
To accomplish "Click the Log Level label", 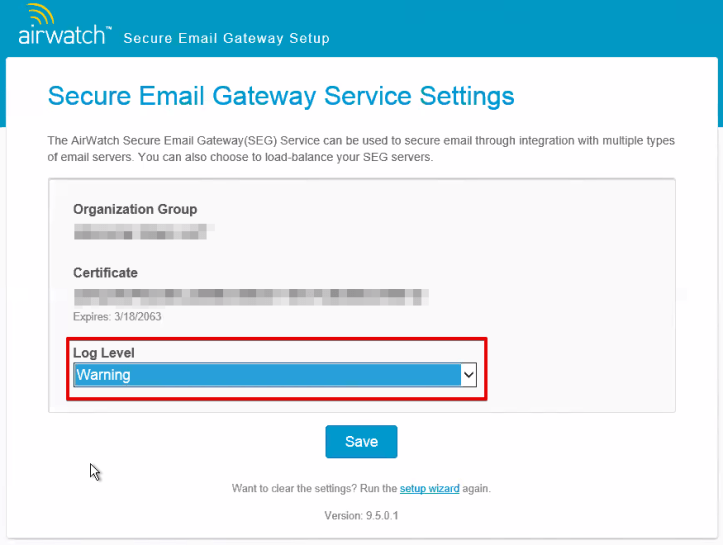I will pos(104,353).
